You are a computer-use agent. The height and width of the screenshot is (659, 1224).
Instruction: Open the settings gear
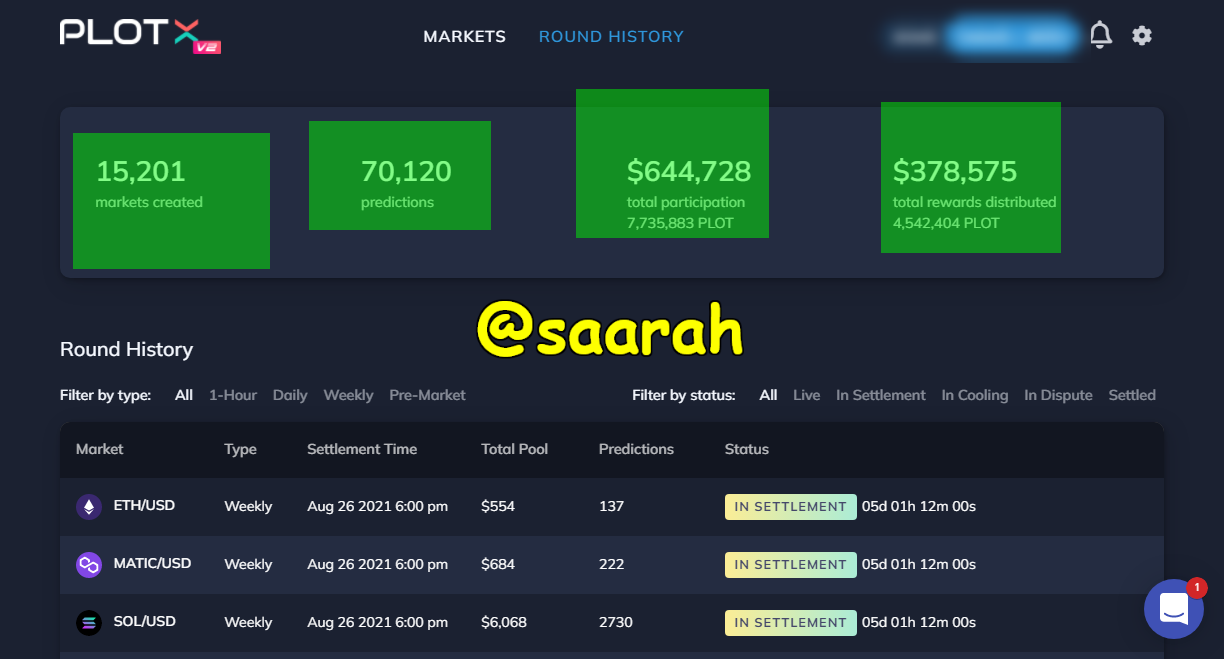pos(1142,36)
